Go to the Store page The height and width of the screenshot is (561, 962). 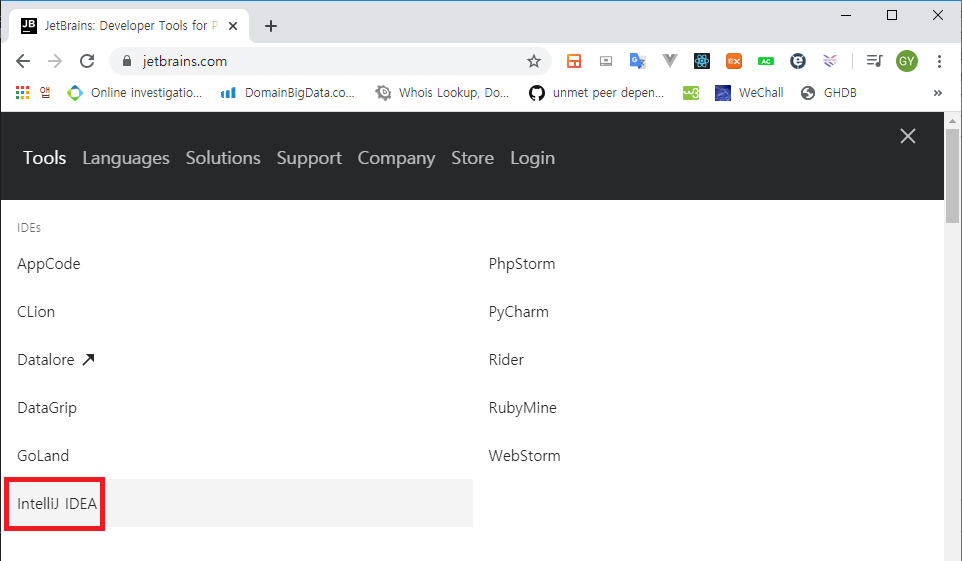[x=472, y=158]
